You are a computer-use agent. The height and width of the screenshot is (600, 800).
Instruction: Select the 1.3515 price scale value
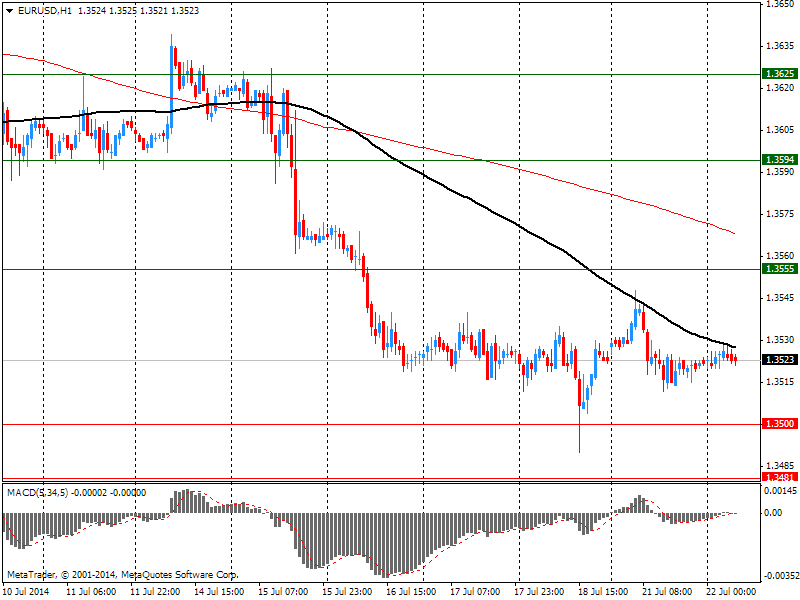pyautogui.click(x=781, y=382)
